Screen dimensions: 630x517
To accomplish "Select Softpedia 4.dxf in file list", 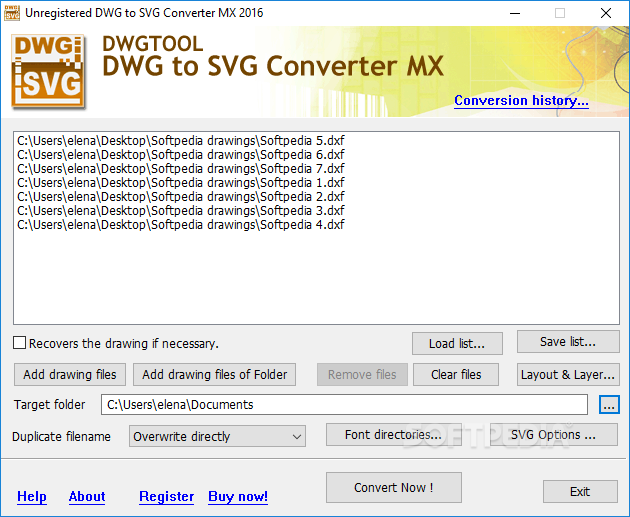I will pyautogui.click(x=181, y=225).
